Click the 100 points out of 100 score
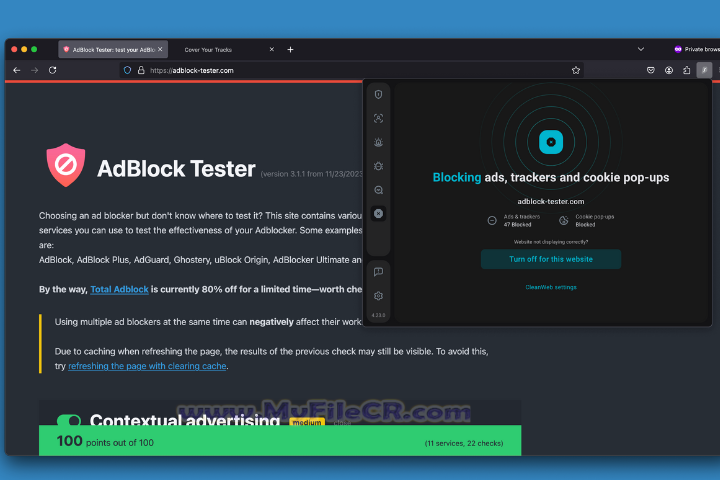The height and width of the screenshot is (480, 720). coord(105,441)
